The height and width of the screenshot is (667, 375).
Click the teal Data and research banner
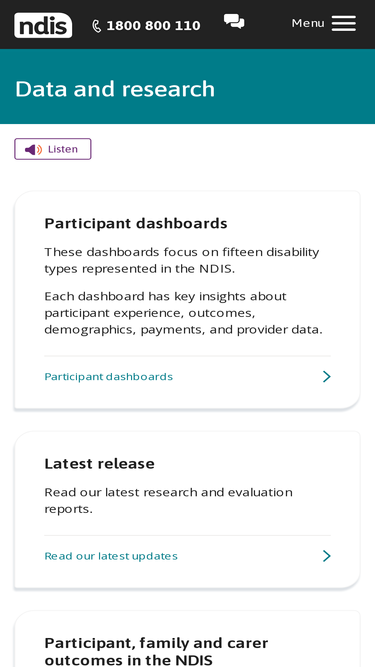(x=188, y=86)
